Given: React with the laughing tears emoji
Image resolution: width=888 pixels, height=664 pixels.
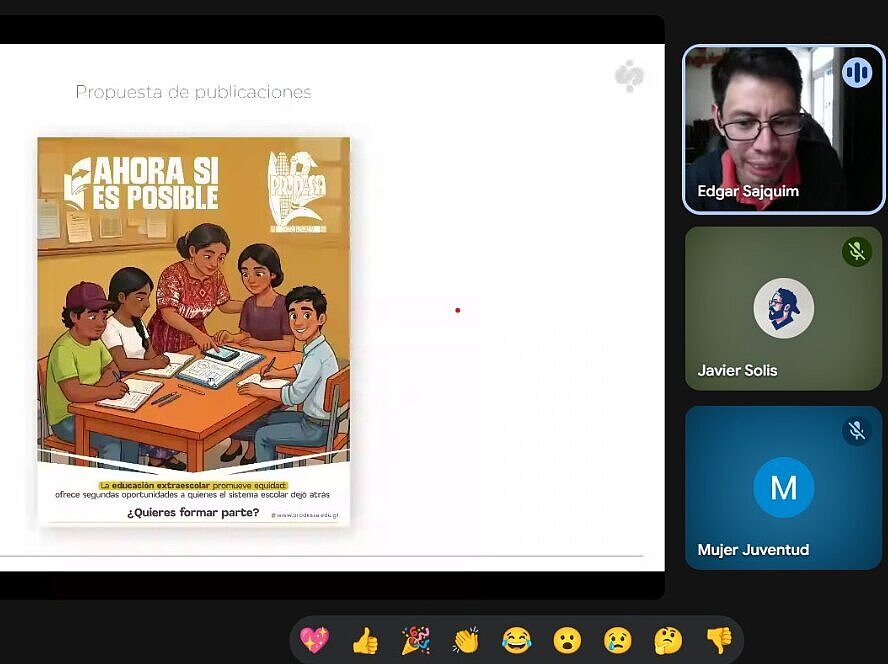Looking at the screenshot, I should [516, 640].
